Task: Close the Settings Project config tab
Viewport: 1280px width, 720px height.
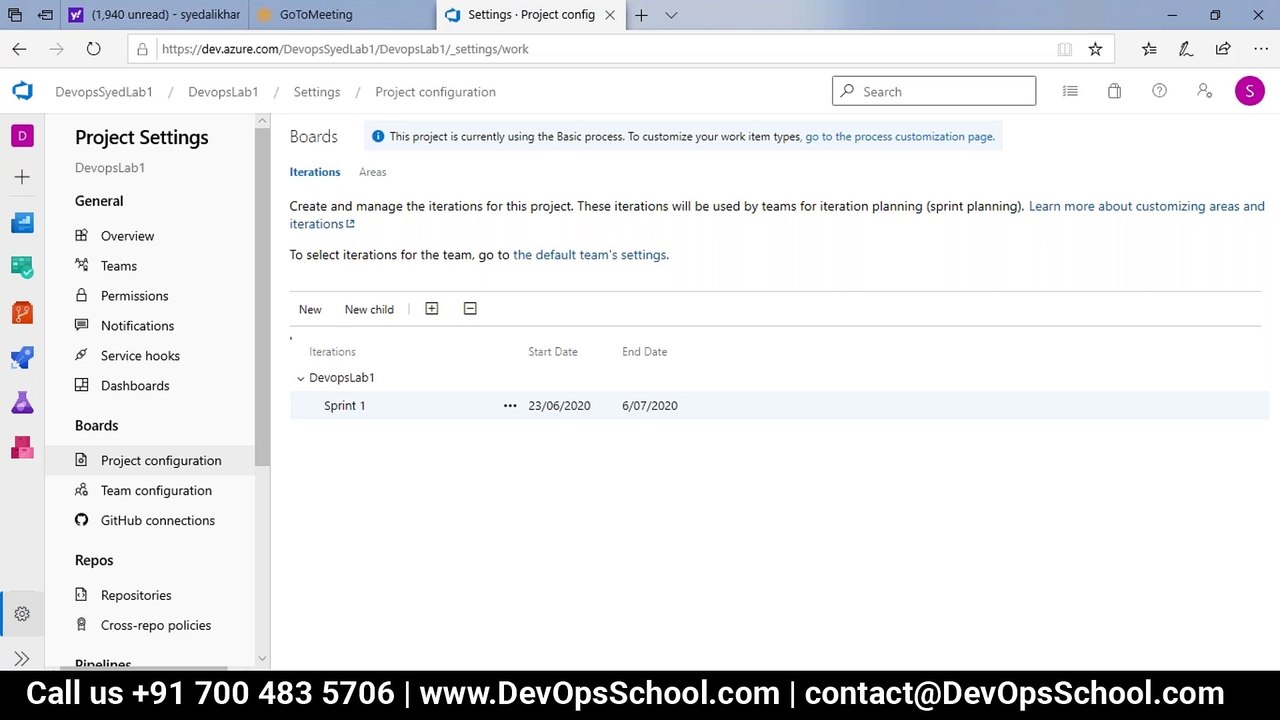Action: (609, 15)
